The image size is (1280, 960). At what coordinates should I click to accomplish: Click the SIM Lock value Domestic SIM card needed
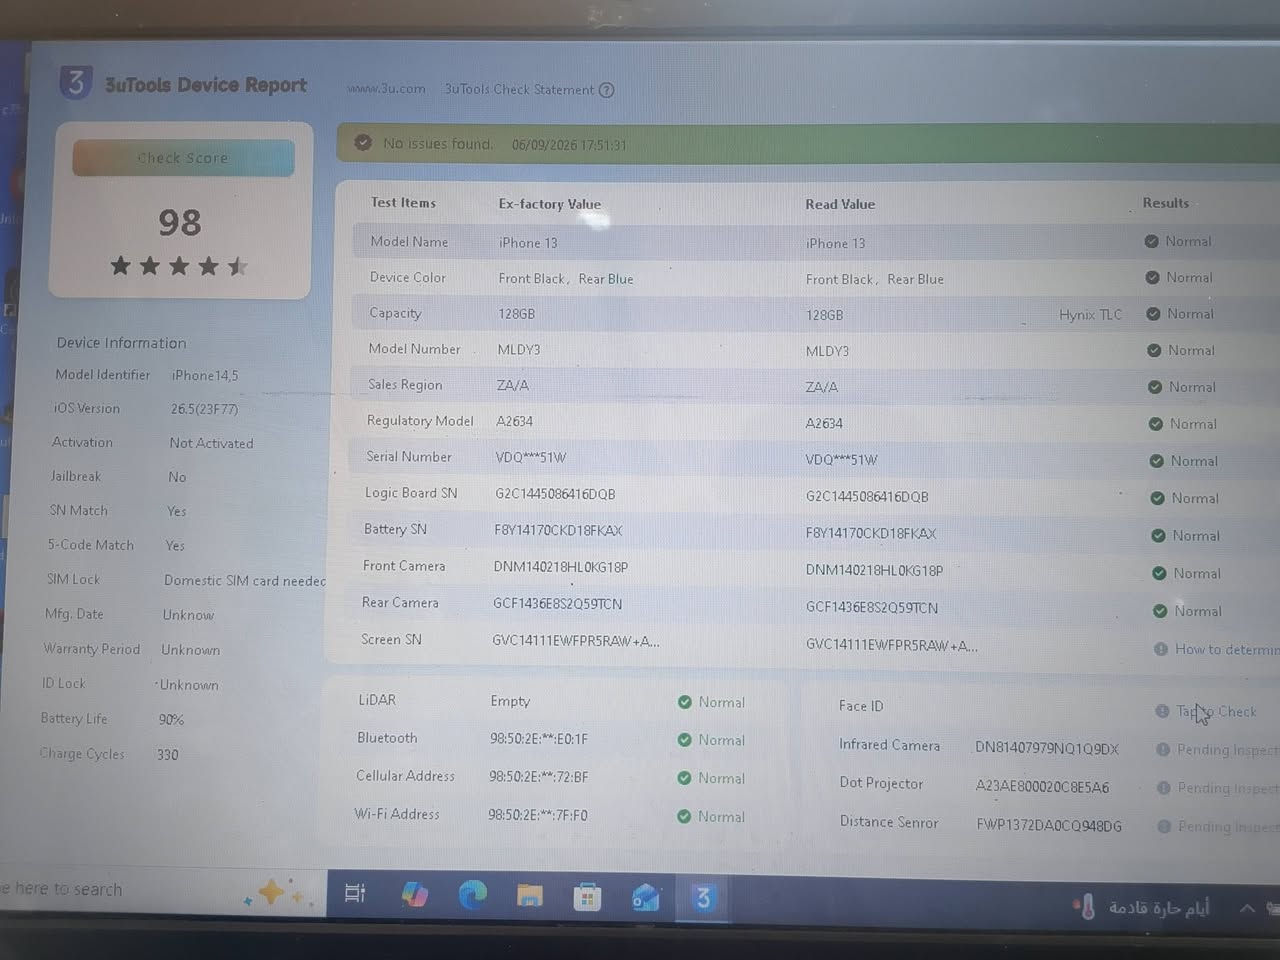click(x=245, y=580)
